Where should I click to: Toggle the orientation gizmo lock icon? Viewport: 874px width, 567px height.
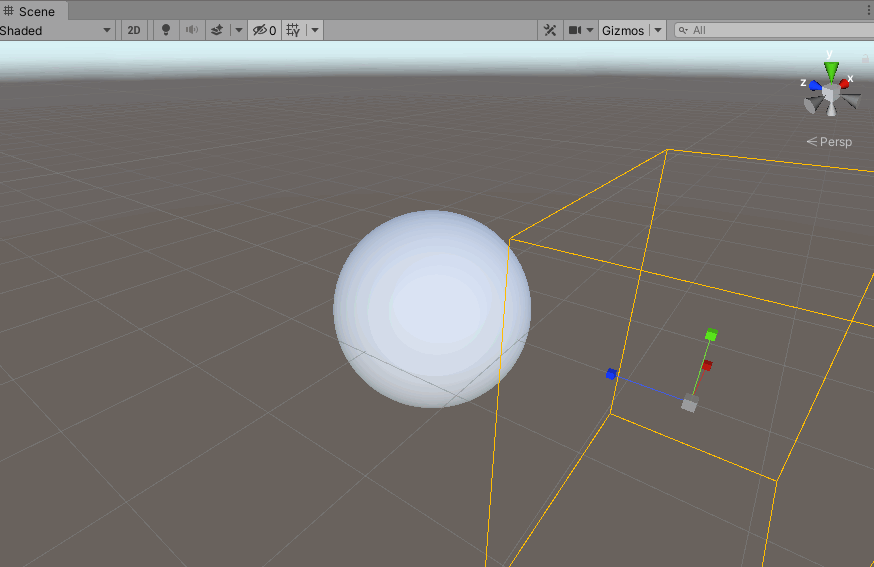coord(865,58)
